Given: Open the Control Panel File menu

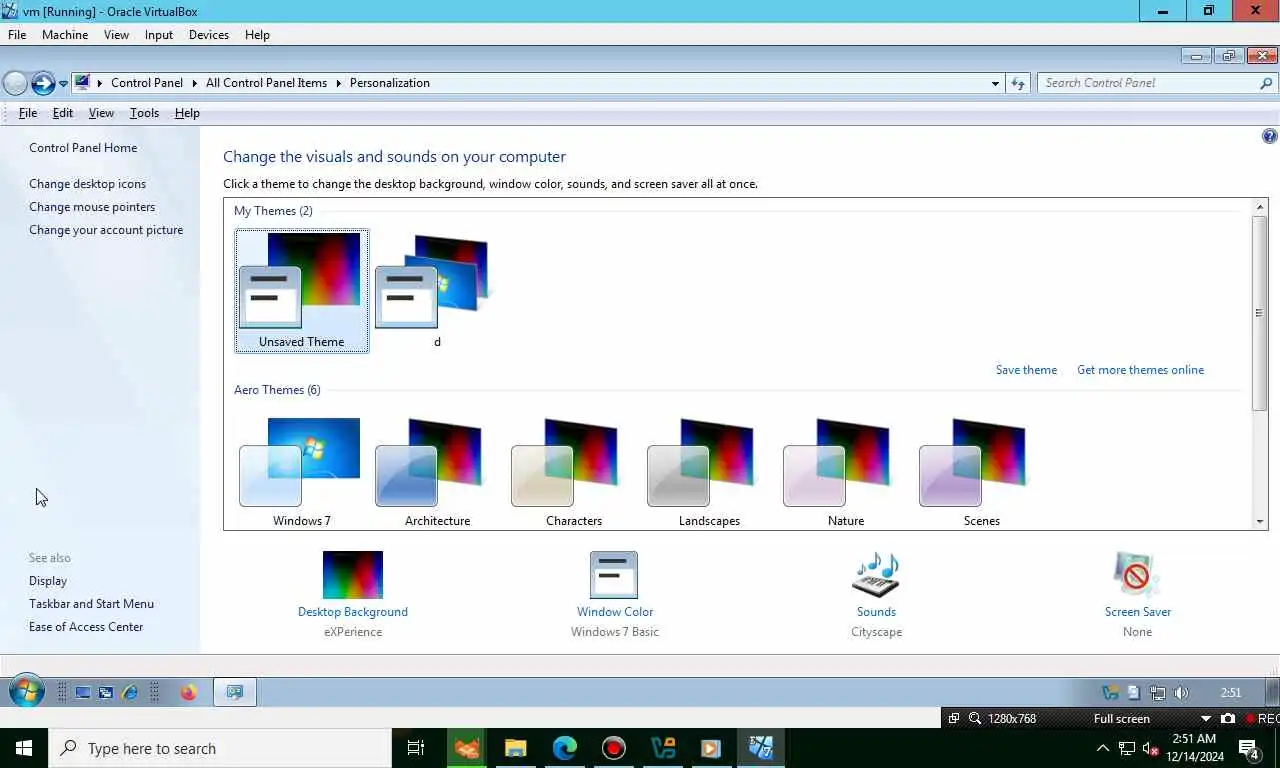Looking at the screenshot, I should pyautogui.click(x=28, y=113).
